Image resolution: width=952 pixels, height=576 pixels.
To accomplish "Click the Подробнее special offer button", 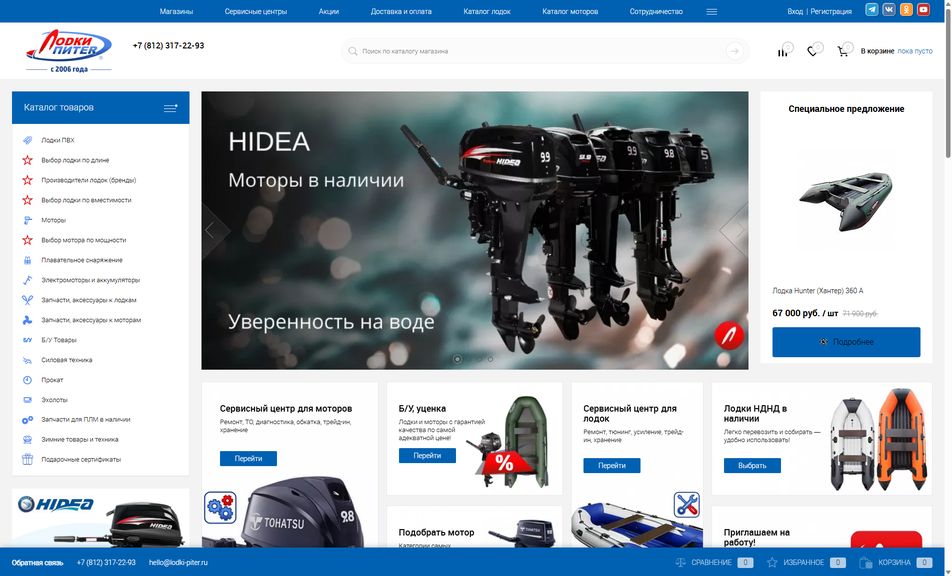I will pyautogui.click(x=846, y=342).
